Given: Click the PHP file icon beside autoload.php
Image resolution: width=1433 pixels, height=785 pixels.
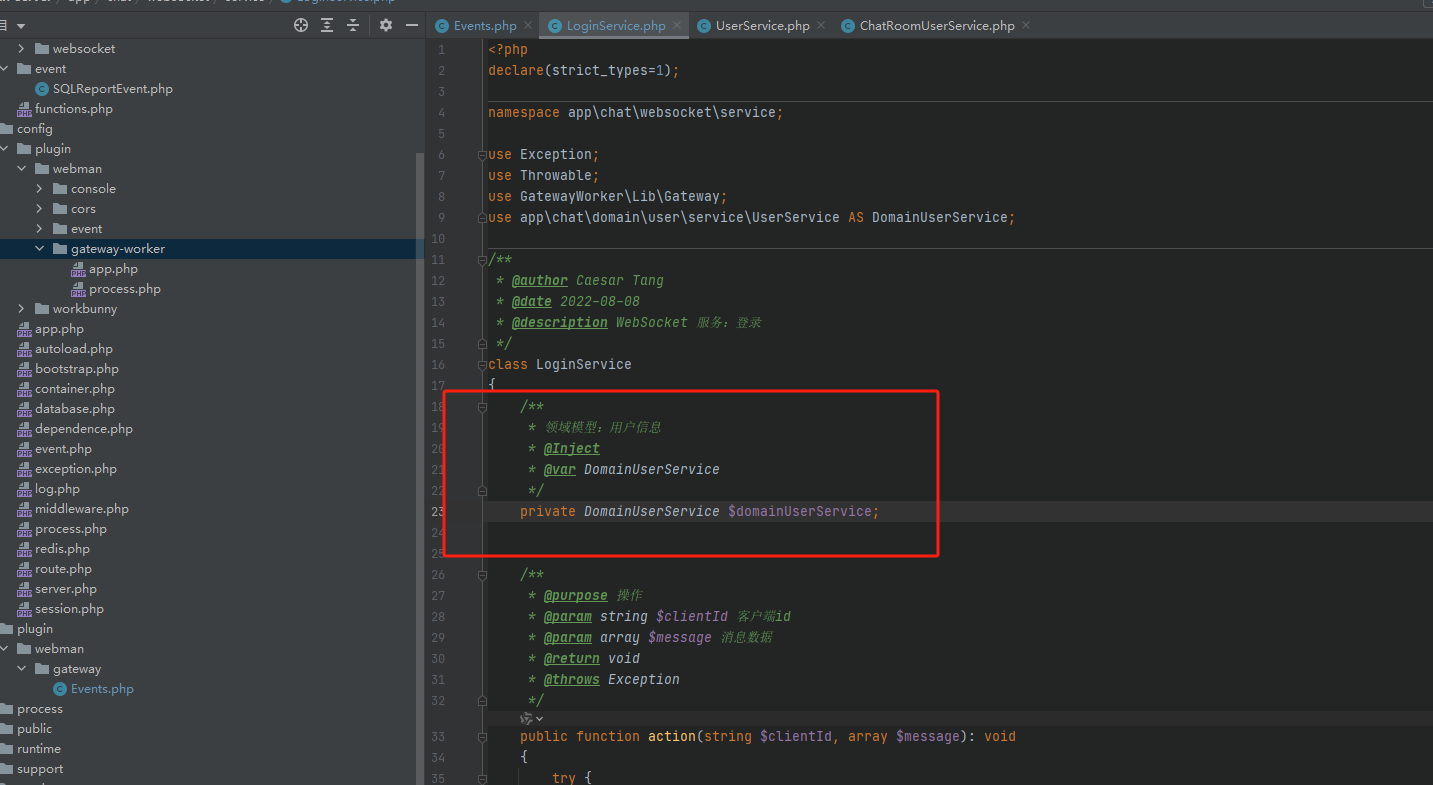Looking at the screenshot, I should 24,349.
